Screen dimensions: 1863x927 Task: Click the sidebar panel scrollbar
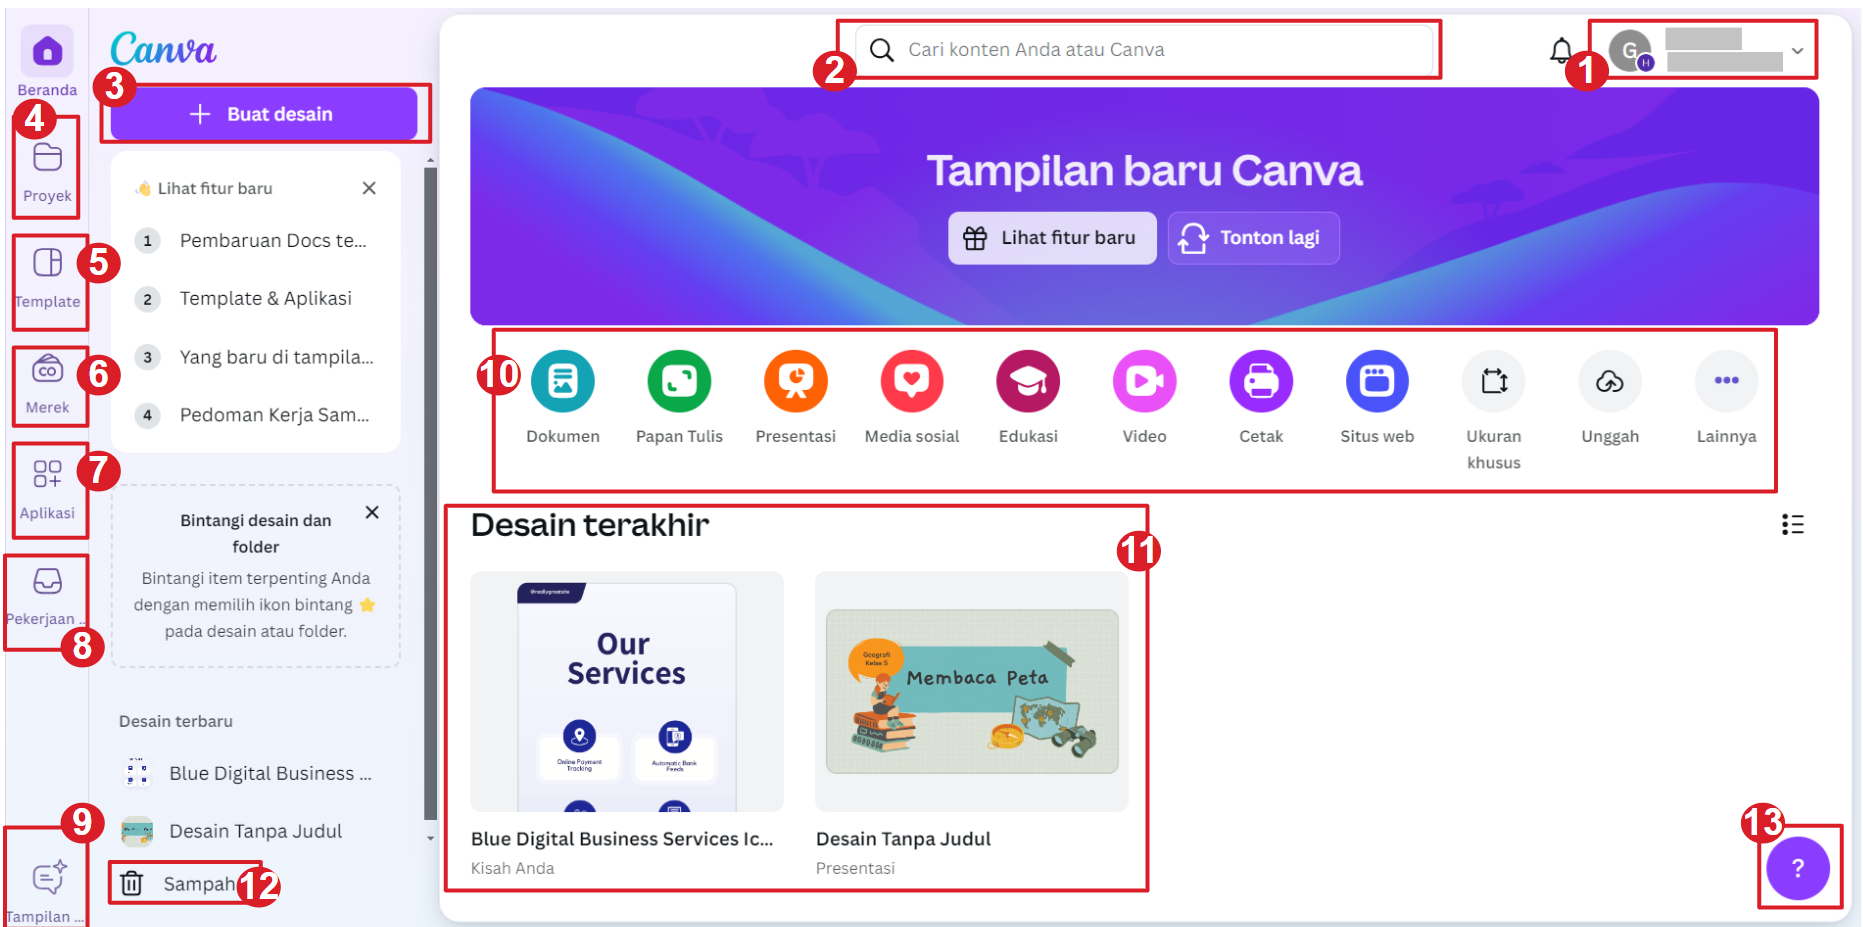coord(431,493)
